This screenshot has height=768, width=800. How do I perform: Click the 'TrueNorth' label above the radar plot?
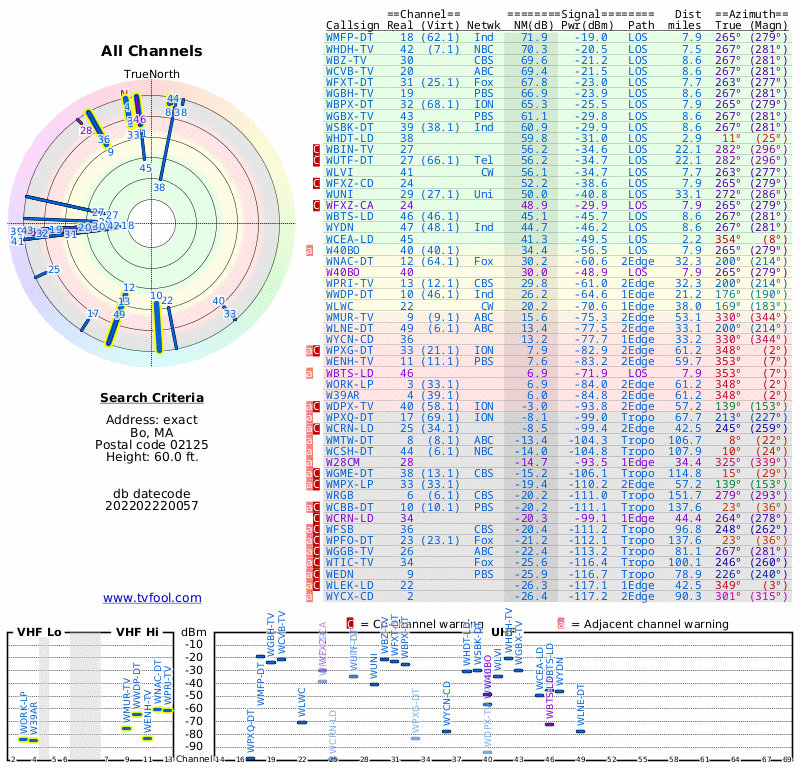point(152,74)
